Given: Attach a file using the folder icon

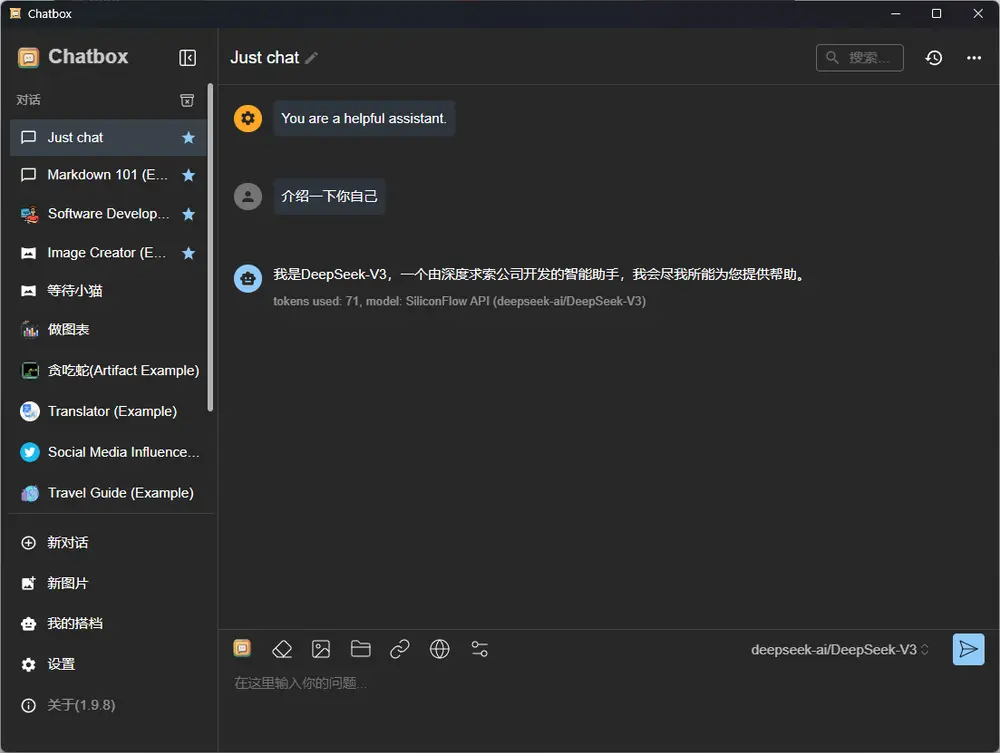Looking at the screenshot, I should point(360,649).
